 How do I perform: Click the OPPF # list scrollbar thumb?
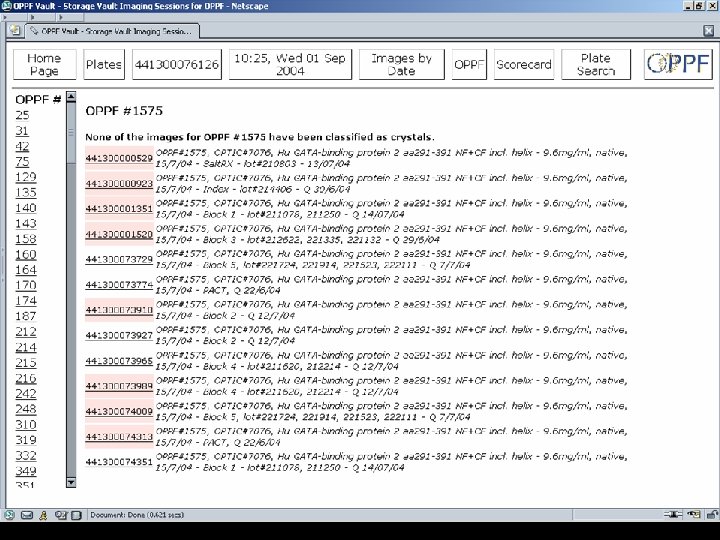pos(71,133)
